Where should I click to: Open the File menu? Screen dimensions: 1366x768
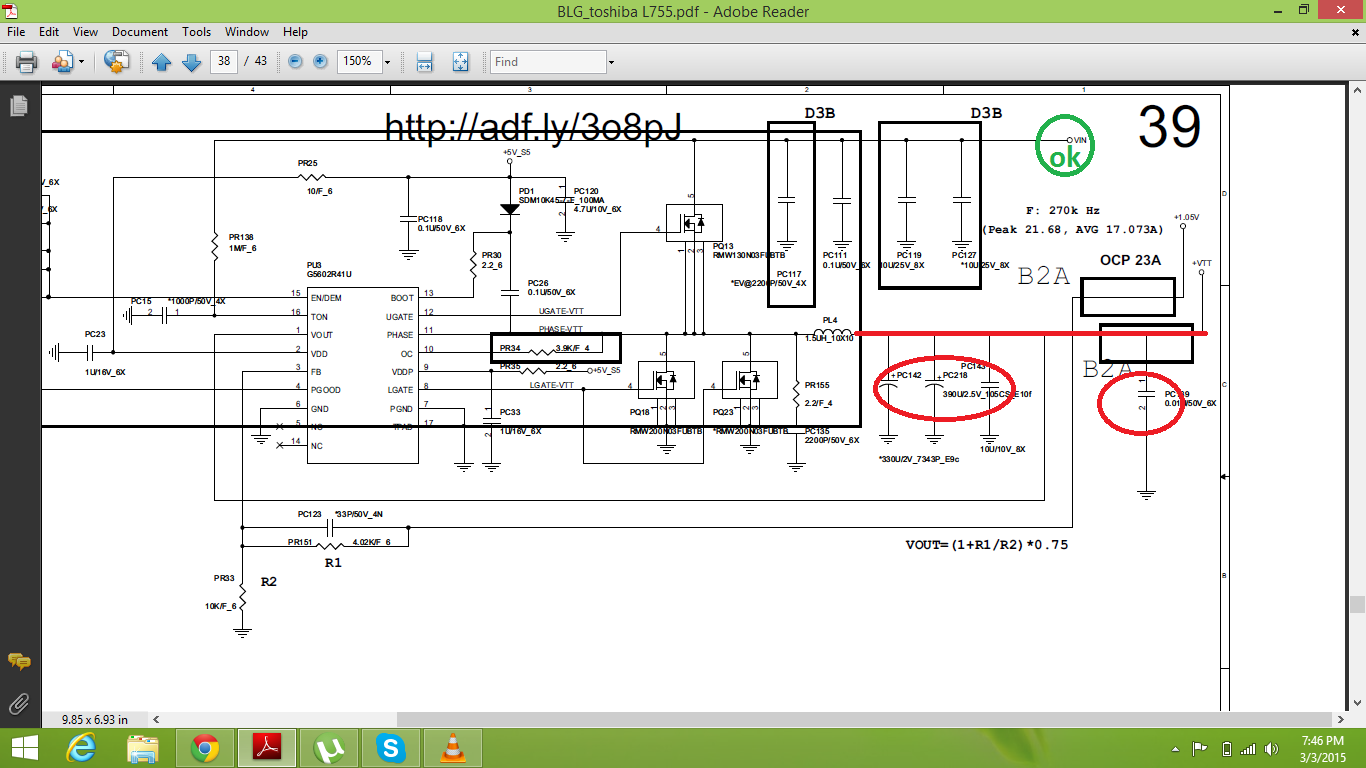[15, 32]
